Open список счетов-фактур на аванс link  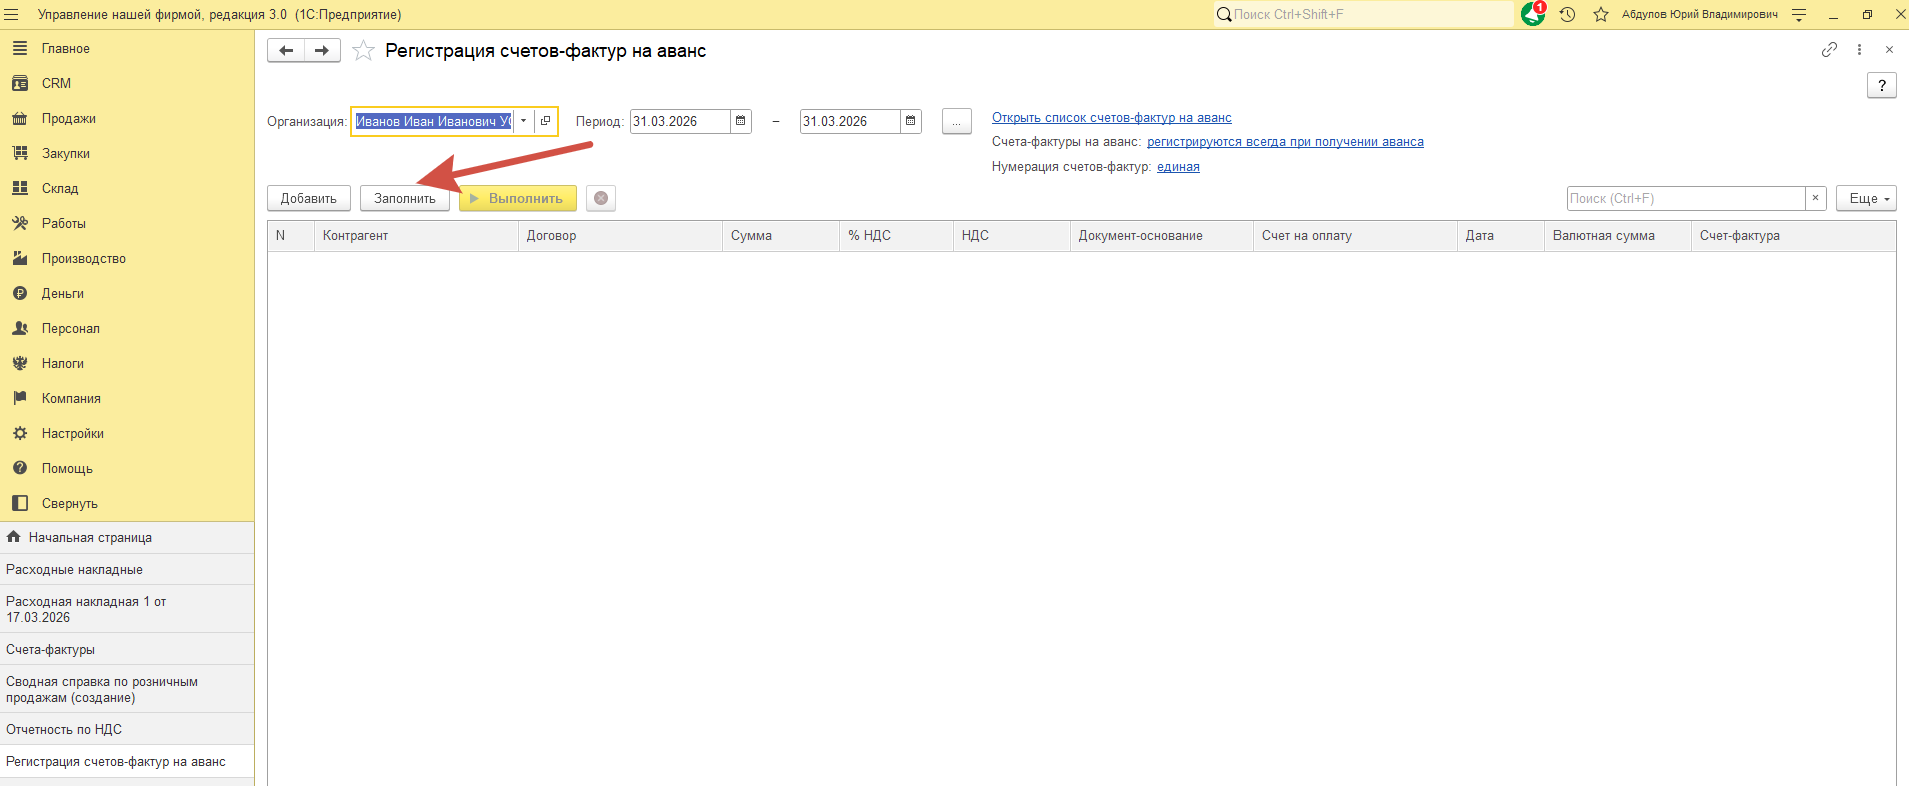pos(1111,118)
